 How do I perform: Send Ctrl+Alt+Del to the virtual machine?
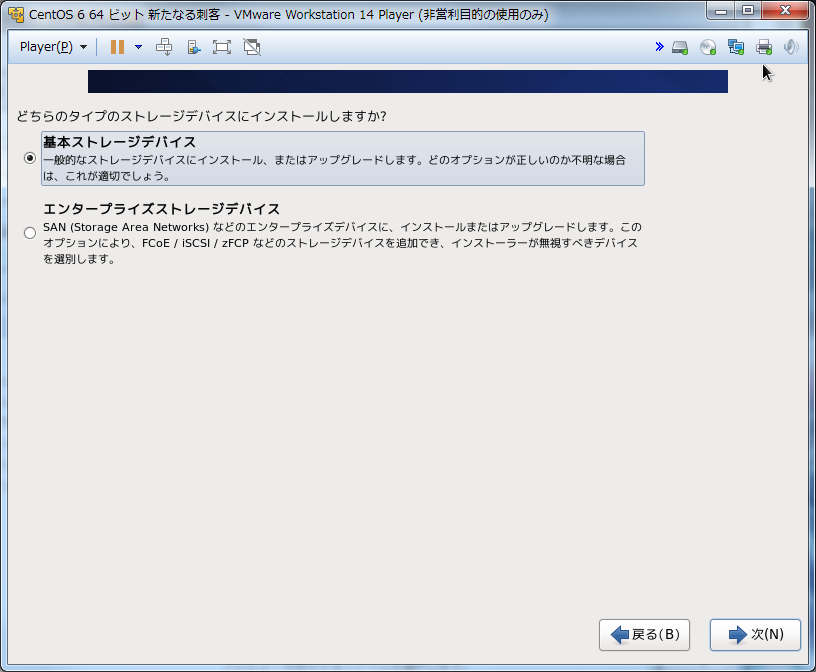click(164, 47)
